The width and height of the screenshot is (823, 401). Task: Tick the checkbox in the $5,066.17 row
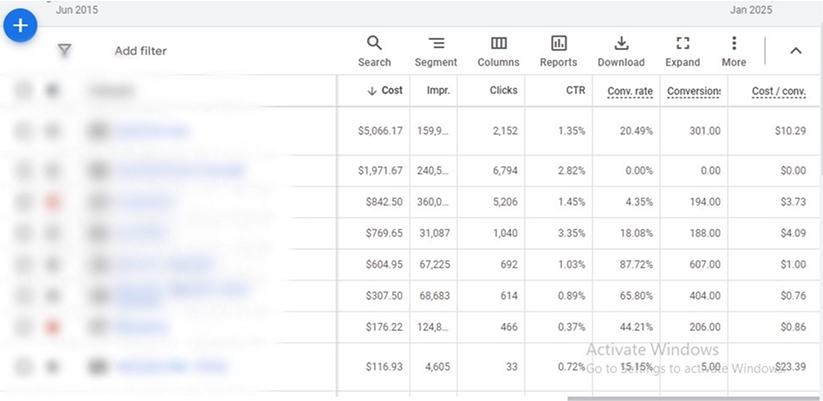tap(24, 130)
